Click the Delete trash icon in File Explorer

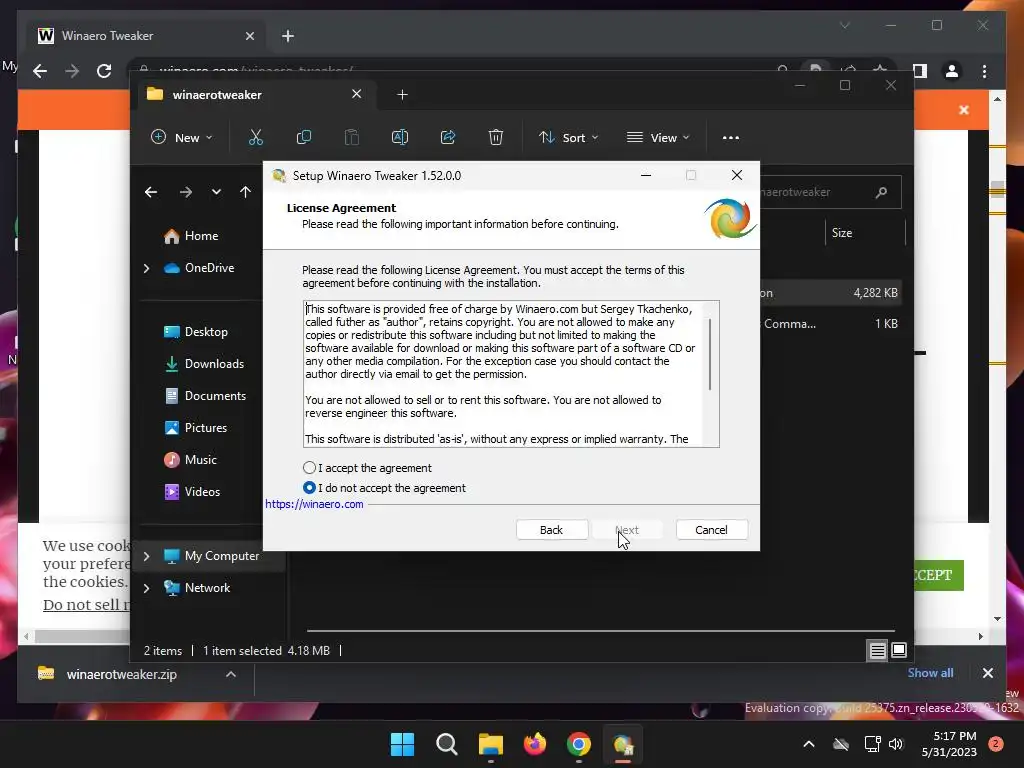(x=496, y=137)
